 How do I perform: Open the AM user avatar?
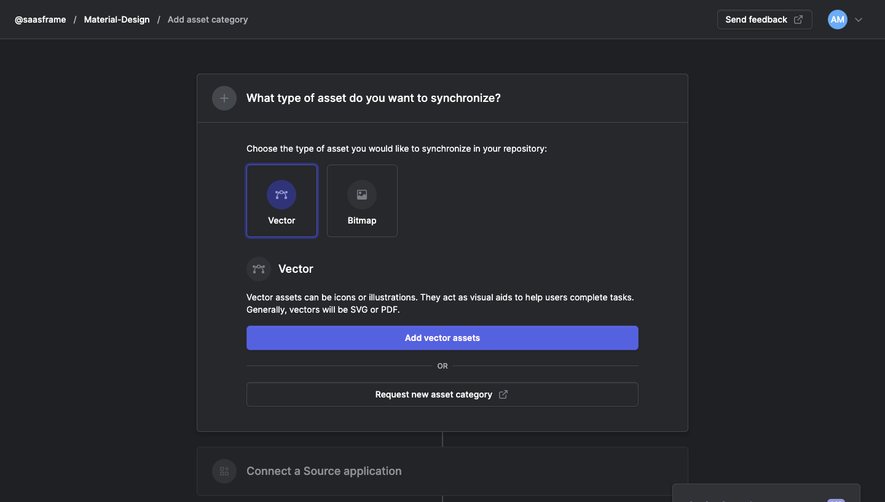pos(837,20)
